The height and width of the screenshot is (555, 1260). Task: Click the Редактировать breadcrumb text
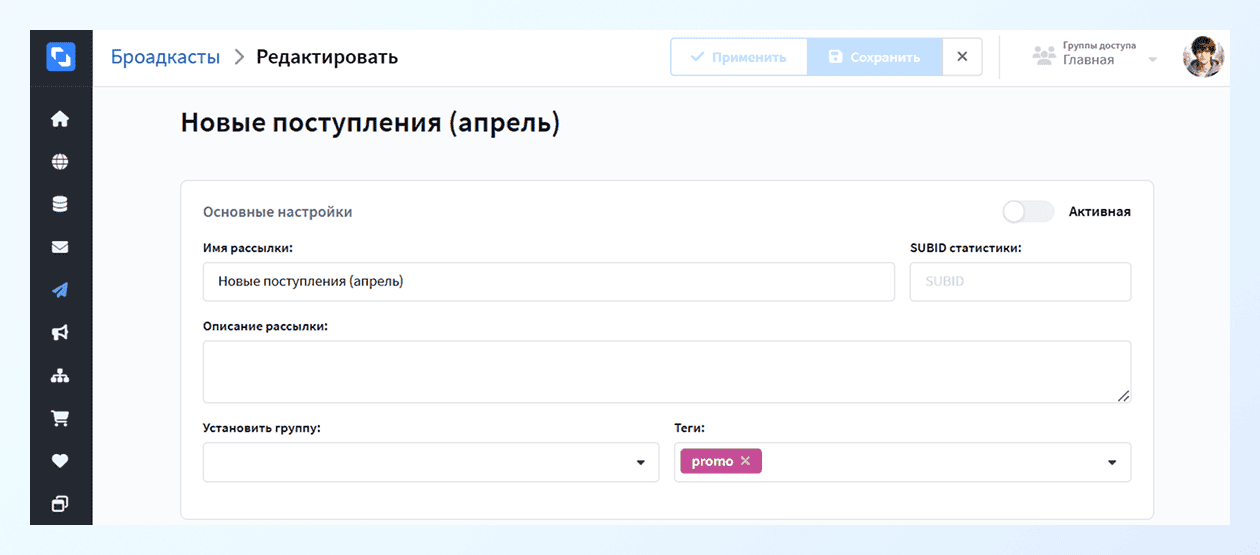(x=327, y=57)
